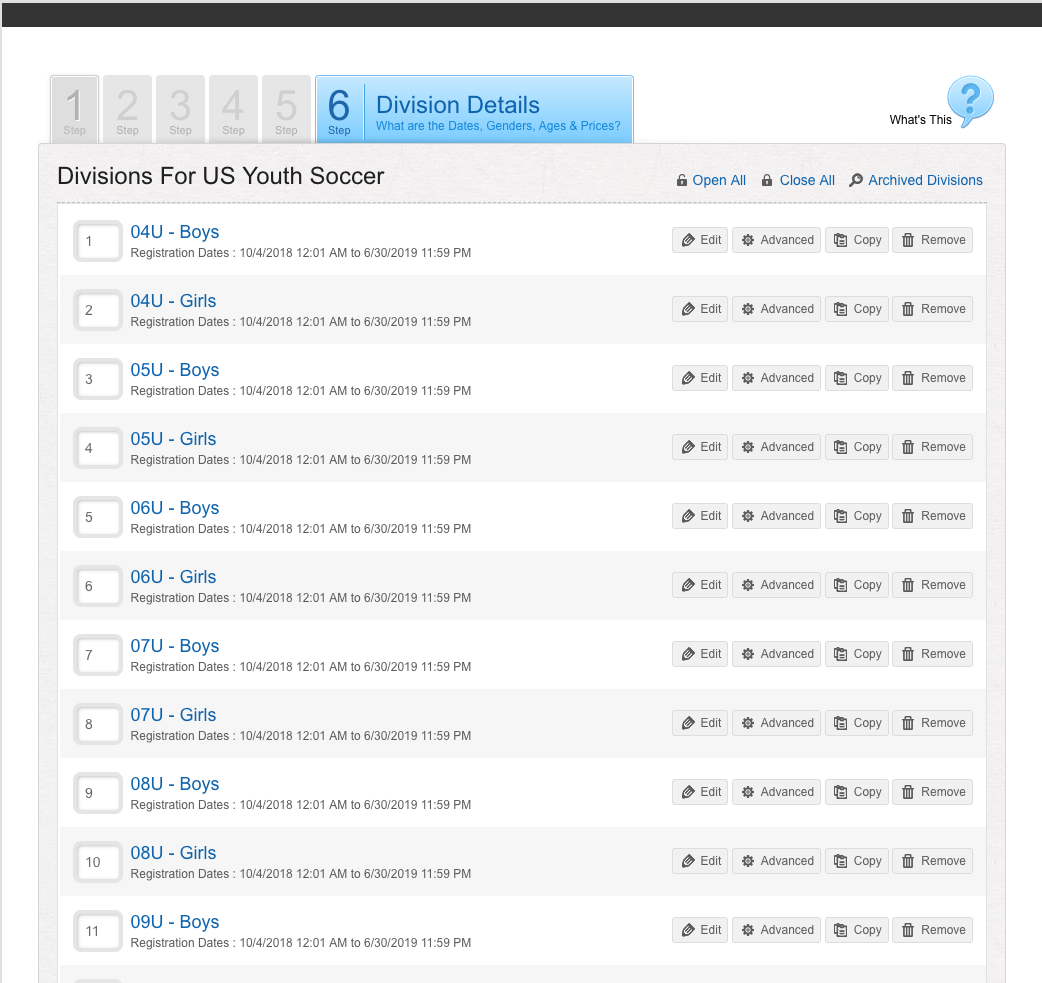Viewport: 1042px width, 983px height.
Task: Click the sort order box for 04U - Girls
Action: [98, 310]
